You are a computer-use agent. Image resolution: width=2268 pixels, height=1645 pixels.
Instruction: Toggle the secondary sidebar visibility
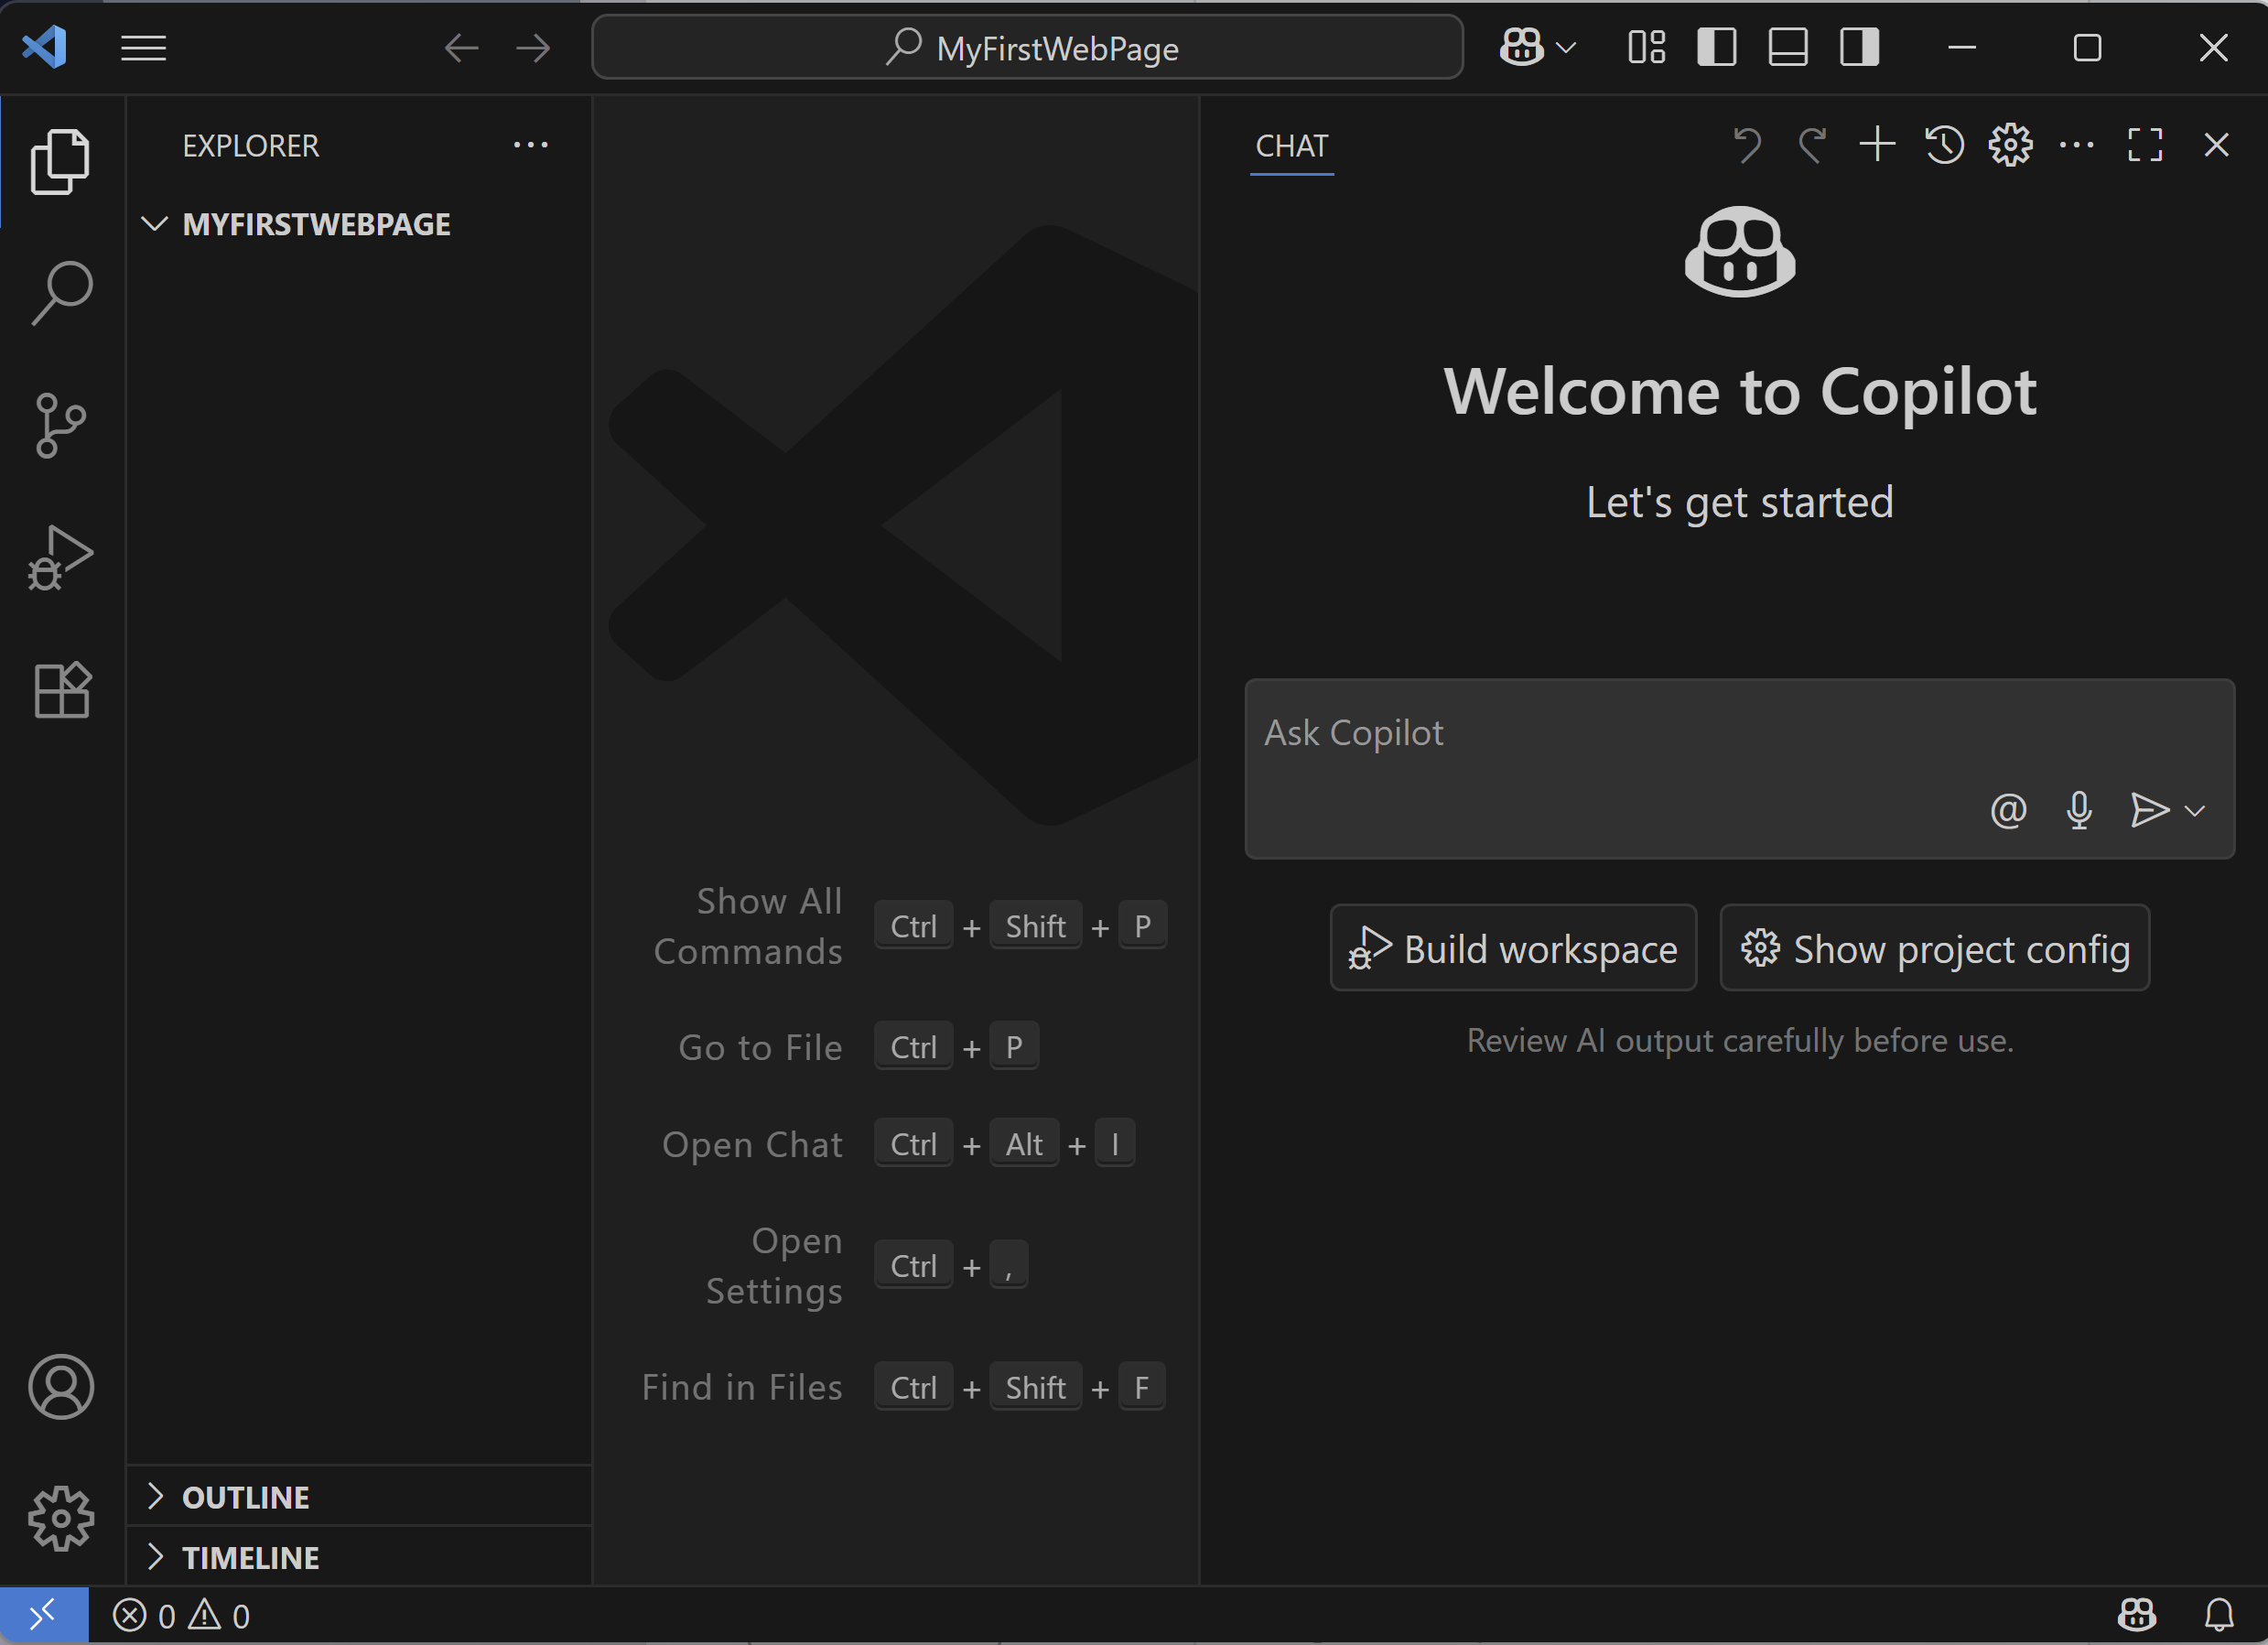pos(1857,47)
